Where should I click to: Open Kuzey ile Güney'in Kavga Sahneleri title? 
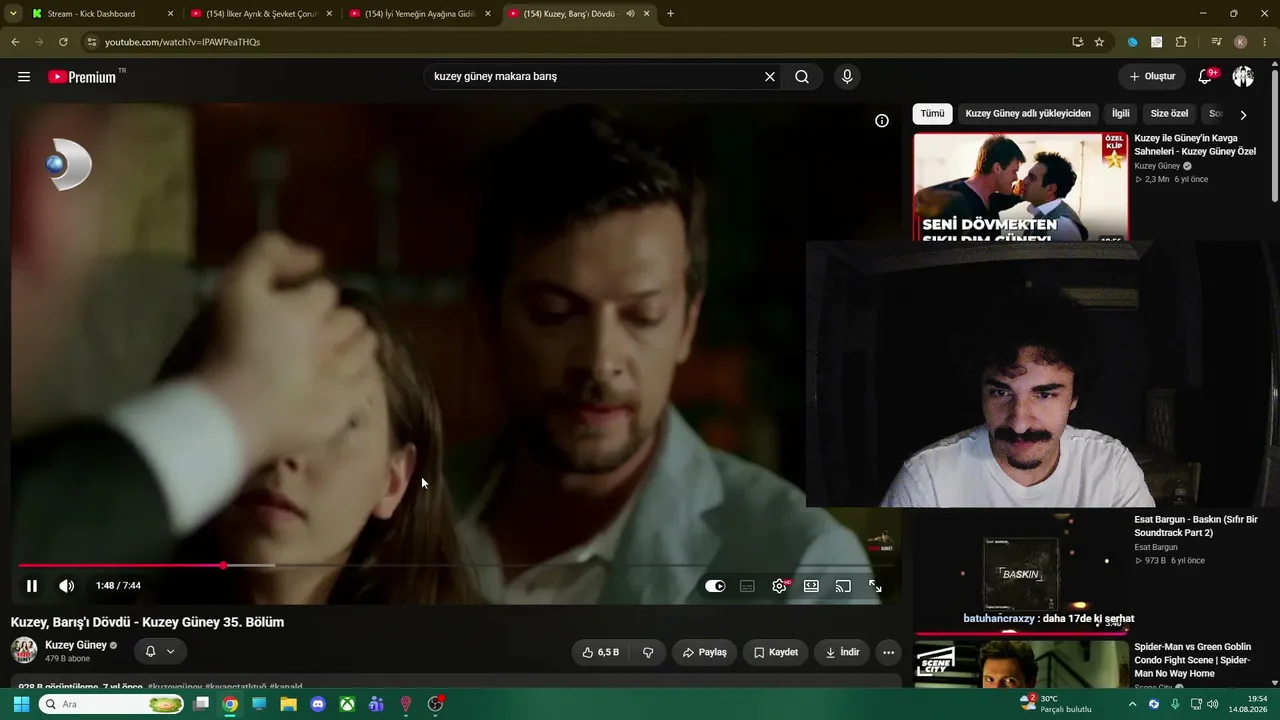point(1195,145)
